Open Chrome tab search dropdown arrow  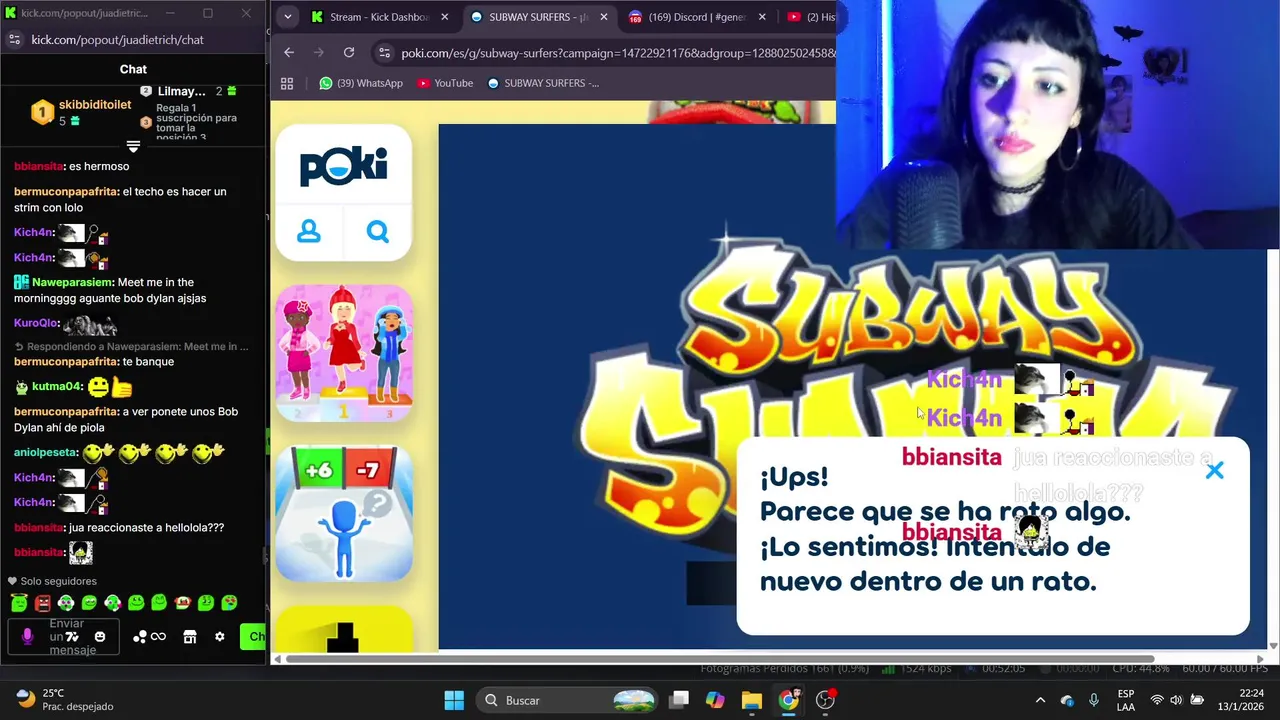pos(288,17)
